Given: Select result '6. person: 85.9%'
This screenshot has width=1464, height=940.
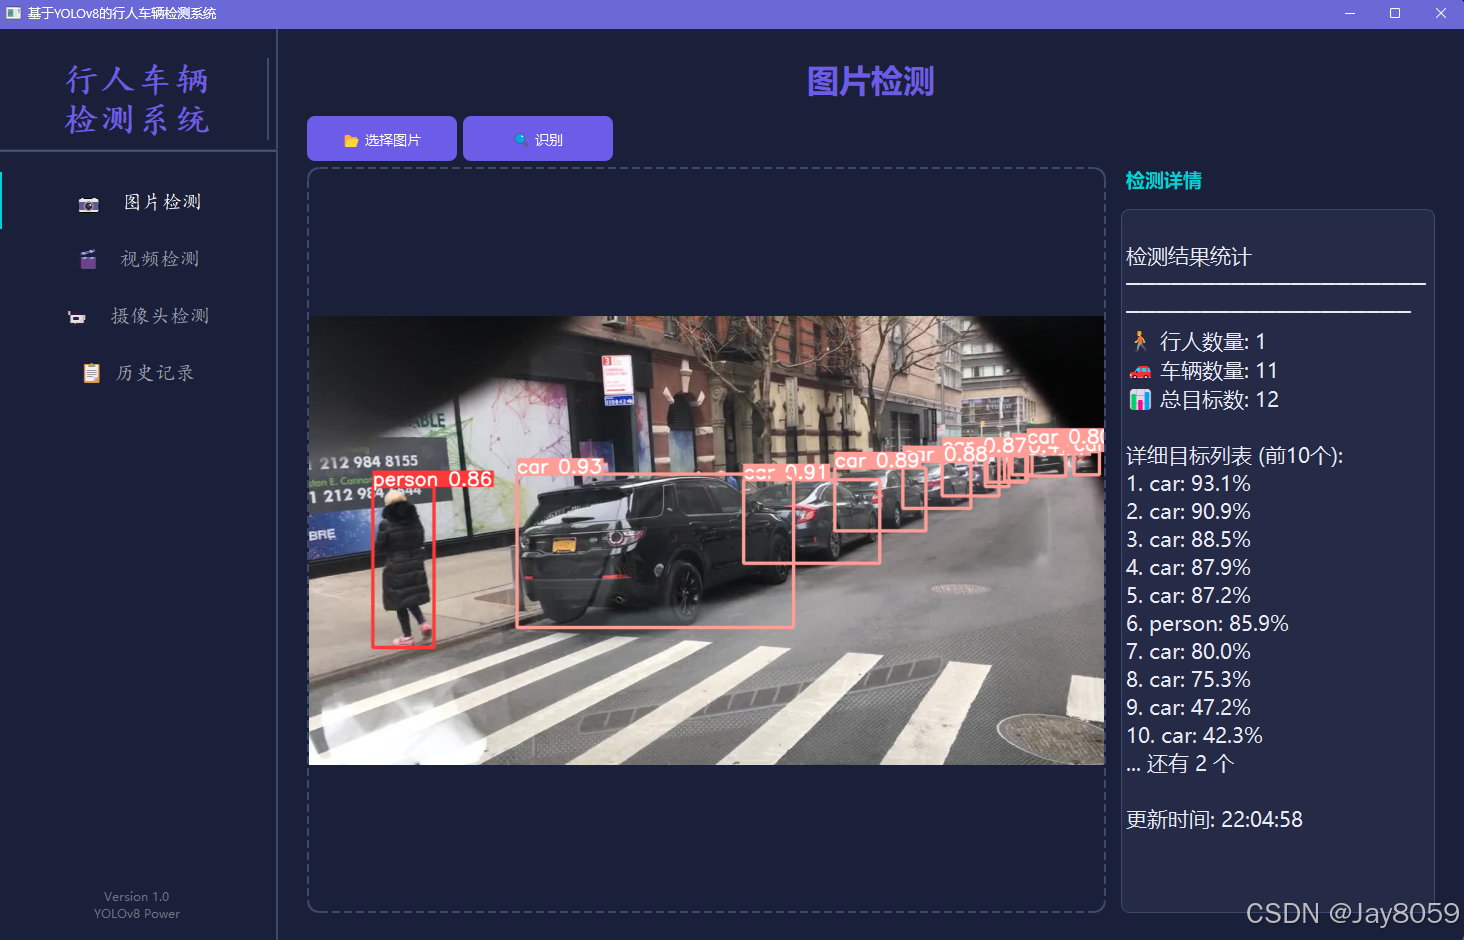Looking at the screenshot, I should coord(1207,624).
